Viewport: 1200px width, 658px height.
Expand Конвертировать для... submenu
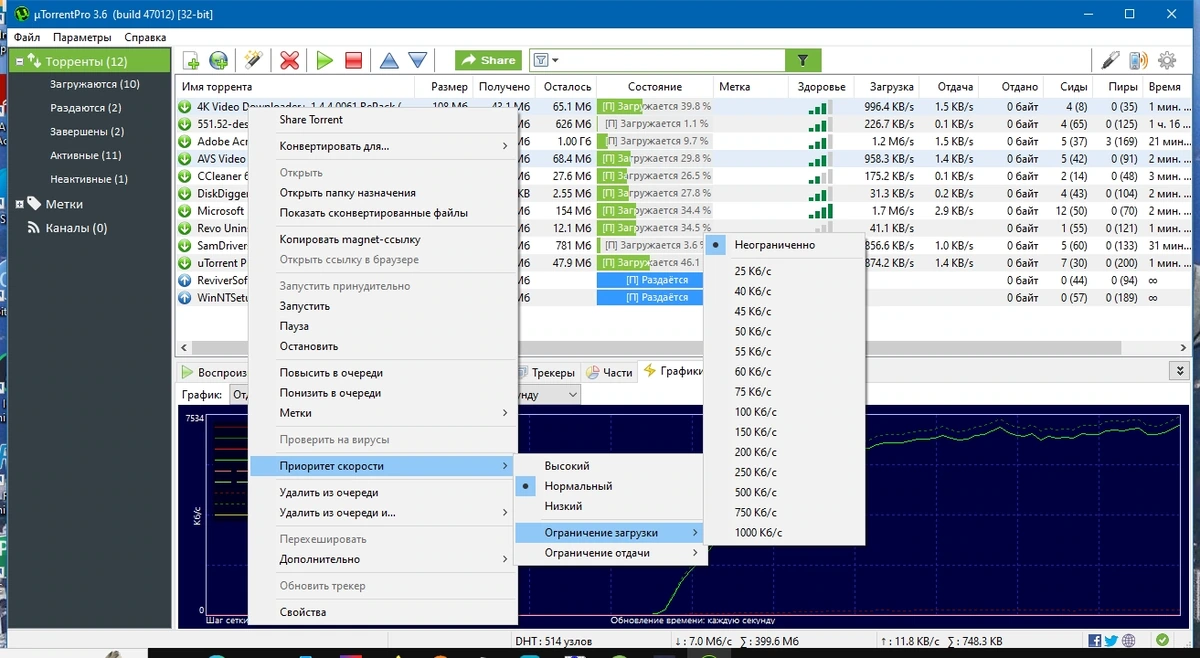(382, 146)
